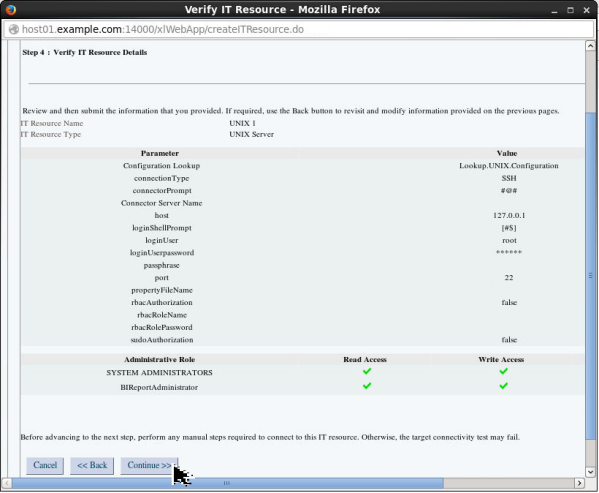Screen dimensions: 599x493
Task: Click the horizontal scrollbar right arrow
Action: [579, 483]
